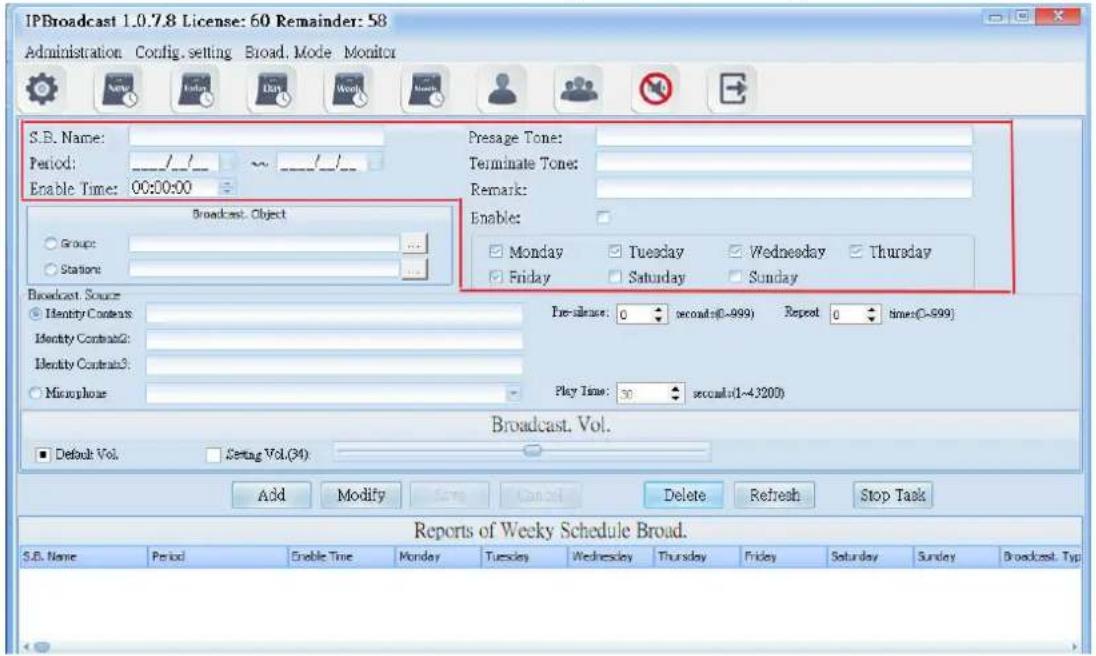Toggle the Default Vol. checkbox
Screen dimensions: 1096x656
pos(43,455)
